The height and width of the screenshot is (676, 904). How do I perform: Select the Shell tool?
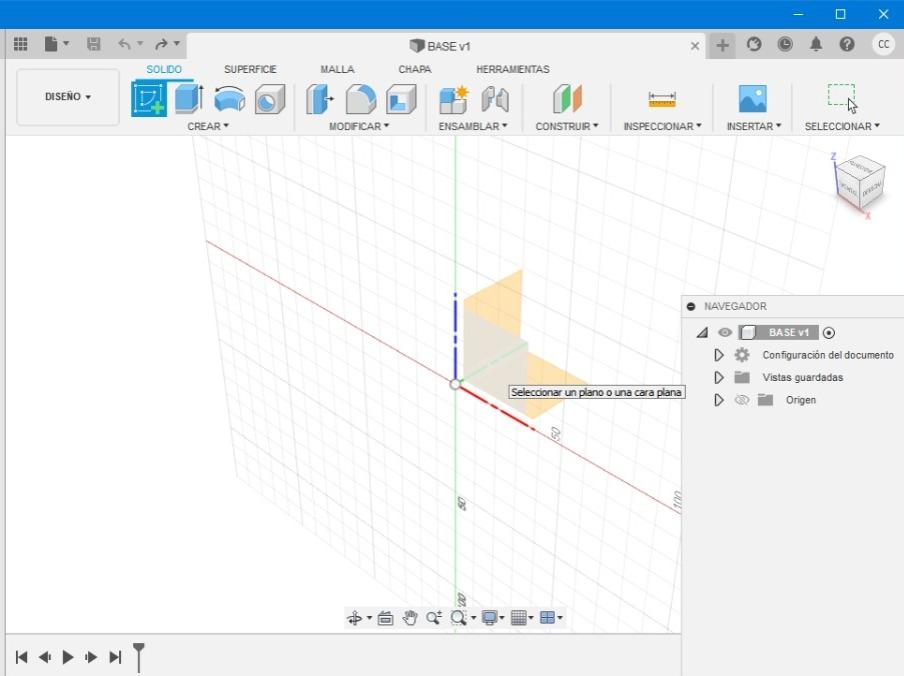click(x=401, y=99)
